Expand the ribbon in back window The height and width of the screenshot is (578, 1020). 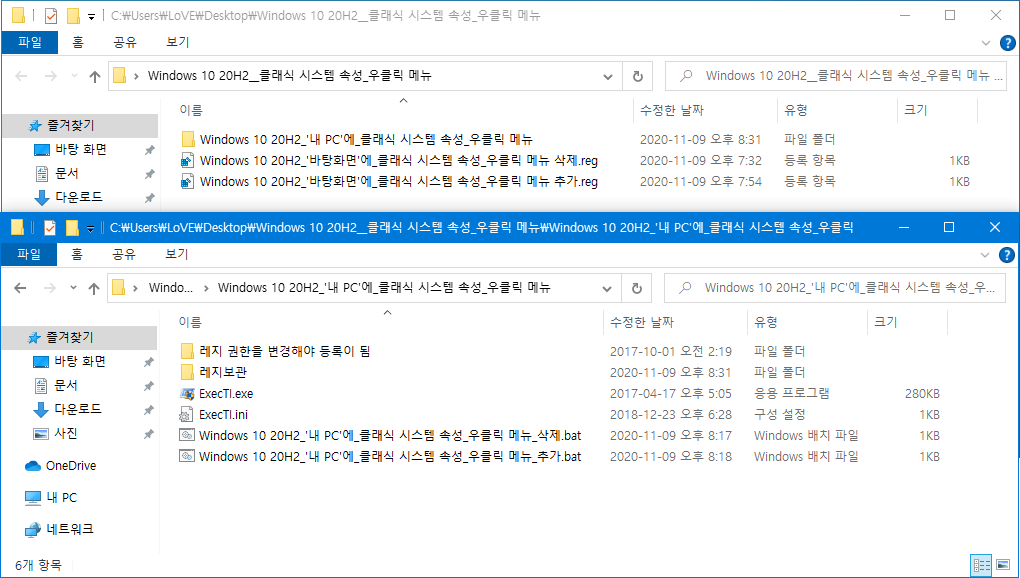[985, 43]
